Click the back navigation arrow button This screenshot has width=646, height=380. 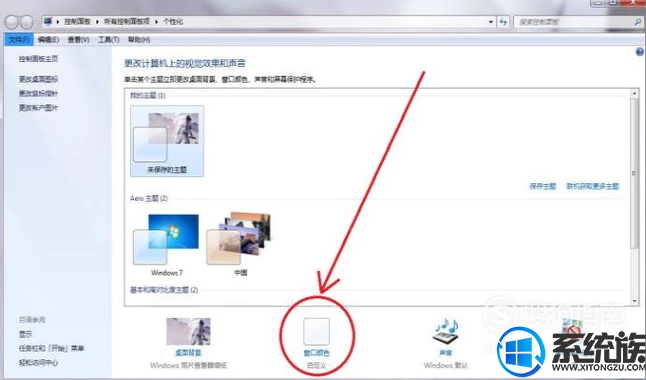(x=12, y=22)
